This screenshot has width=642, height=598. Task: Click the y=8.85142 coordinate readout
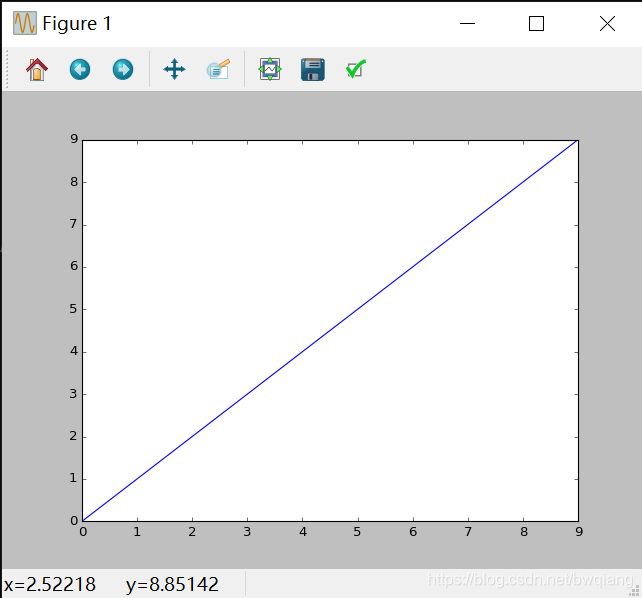172,584
